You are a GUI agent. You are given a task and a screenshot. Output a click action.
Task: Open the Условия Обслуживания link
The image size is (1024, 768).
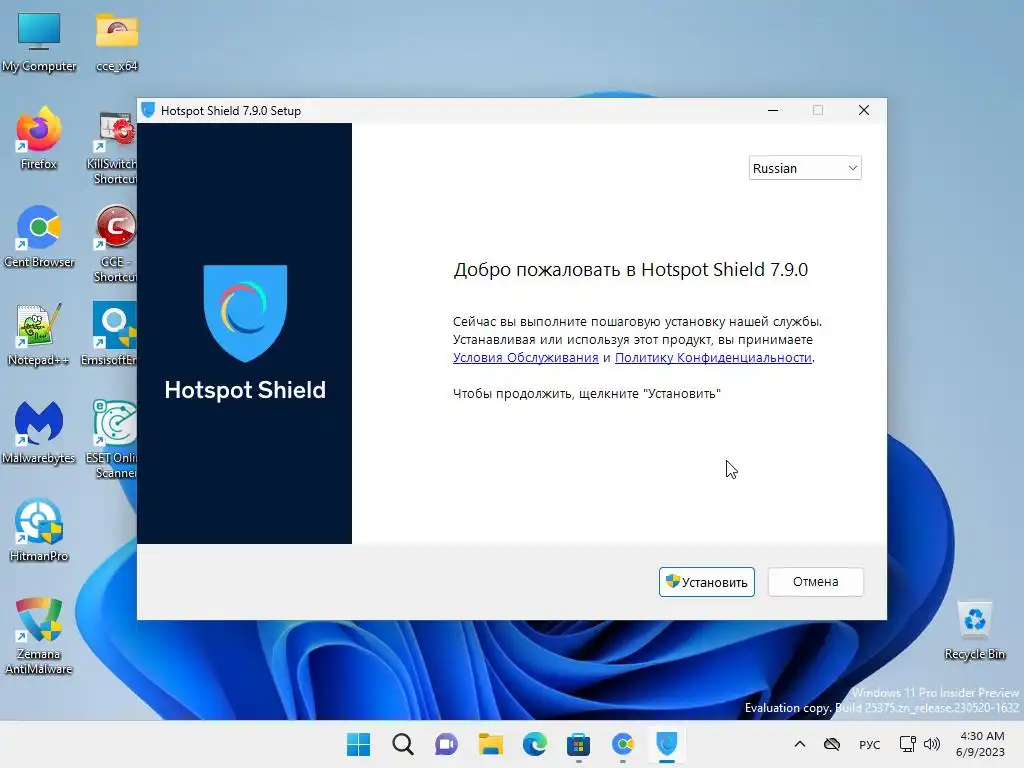(x=526, y=358)
